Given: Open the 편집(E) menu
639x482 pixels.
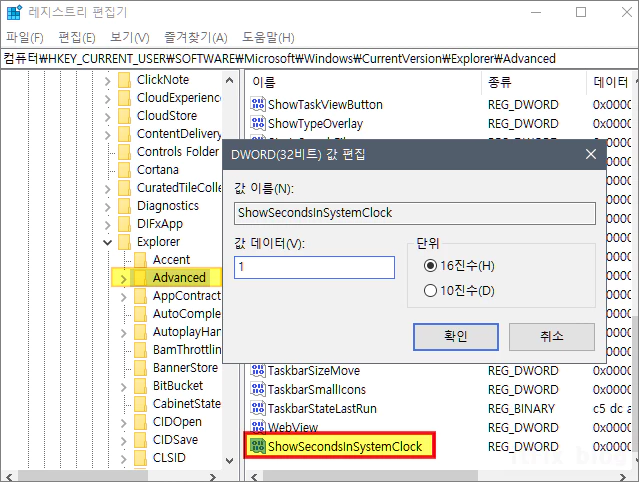Looking at the screenshot, I should pyautogui.click(x=77, y=38).
